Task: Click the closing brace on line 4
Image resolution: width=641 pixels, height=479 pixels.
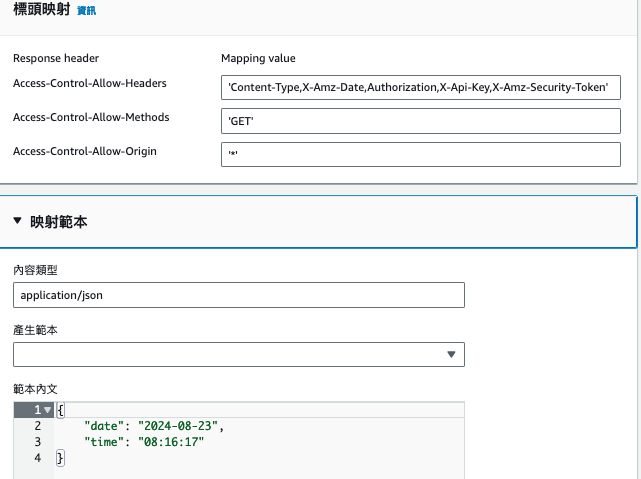Action: pos(60,458)
